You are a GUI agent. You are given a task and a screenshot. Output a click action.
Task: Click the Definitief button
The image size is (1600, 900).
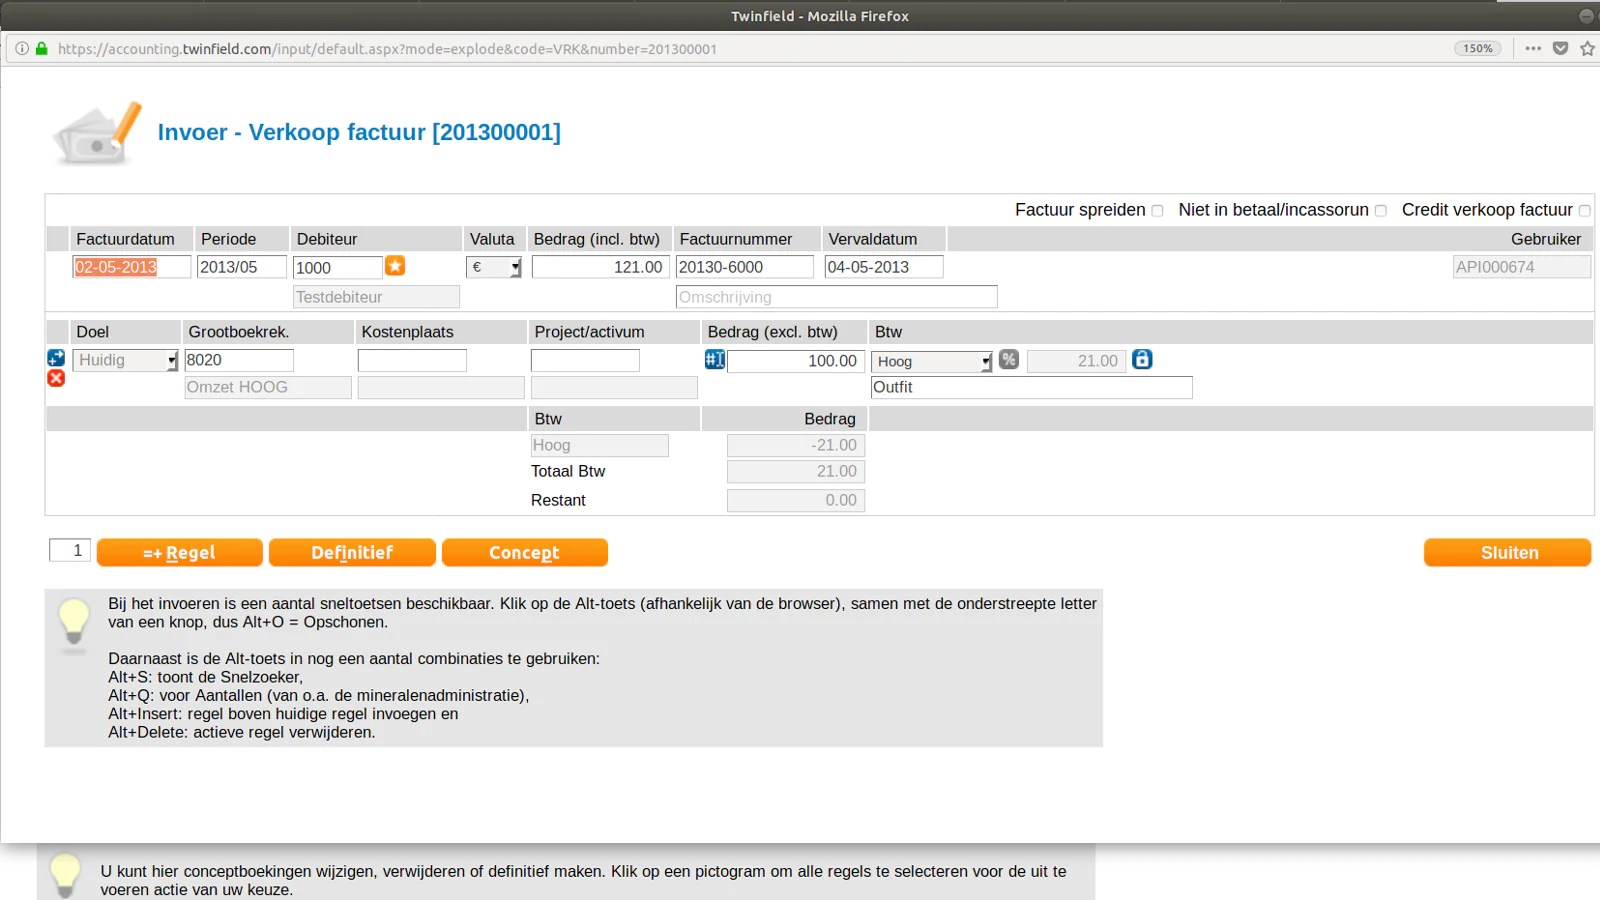click(352, 553)
